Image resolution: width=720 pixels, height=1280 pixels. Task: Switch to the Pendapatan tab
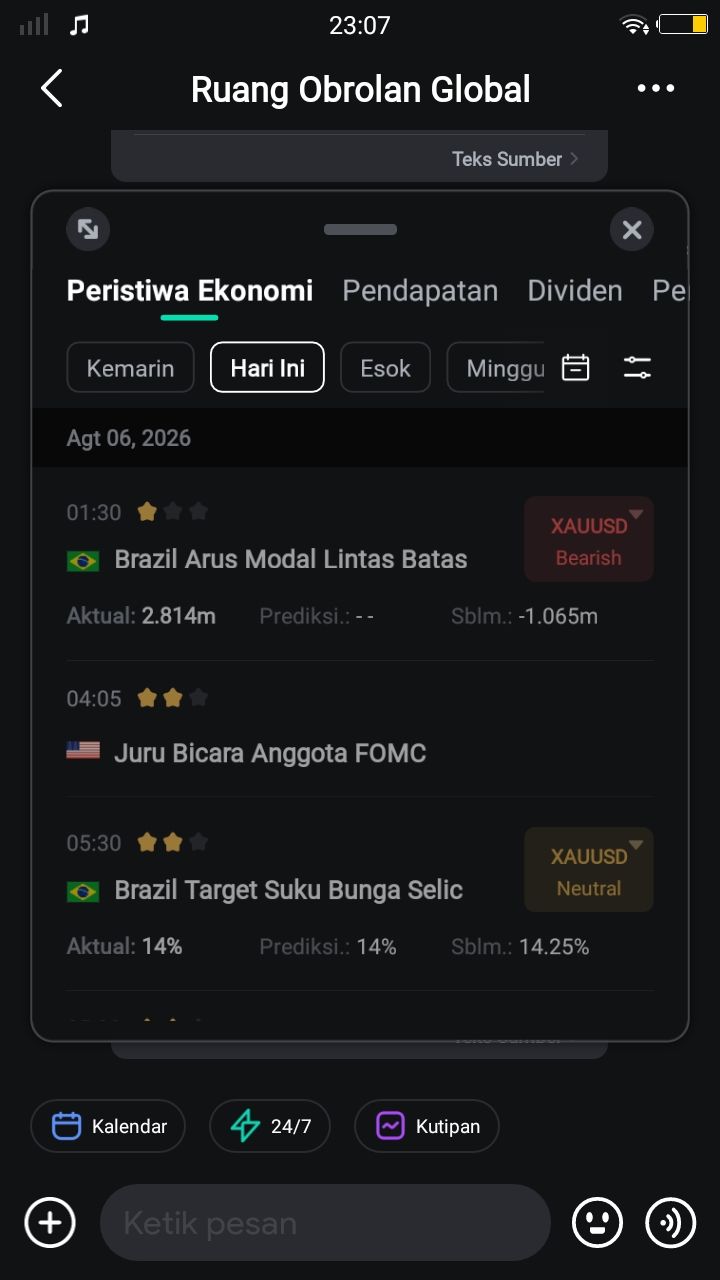(x=420, y=291)
